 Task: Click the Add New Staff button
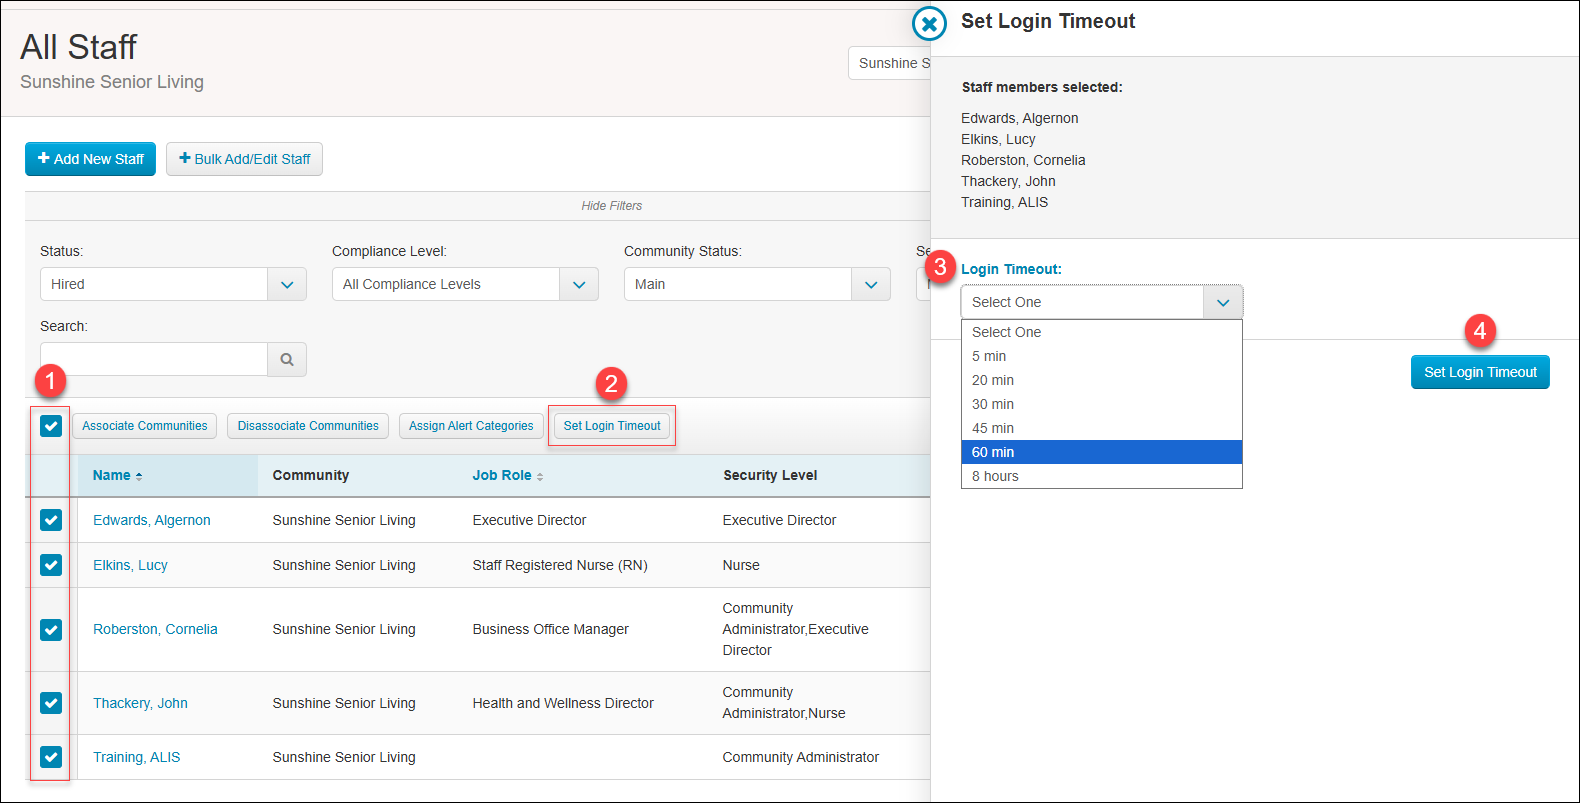[x=90, y=159]
